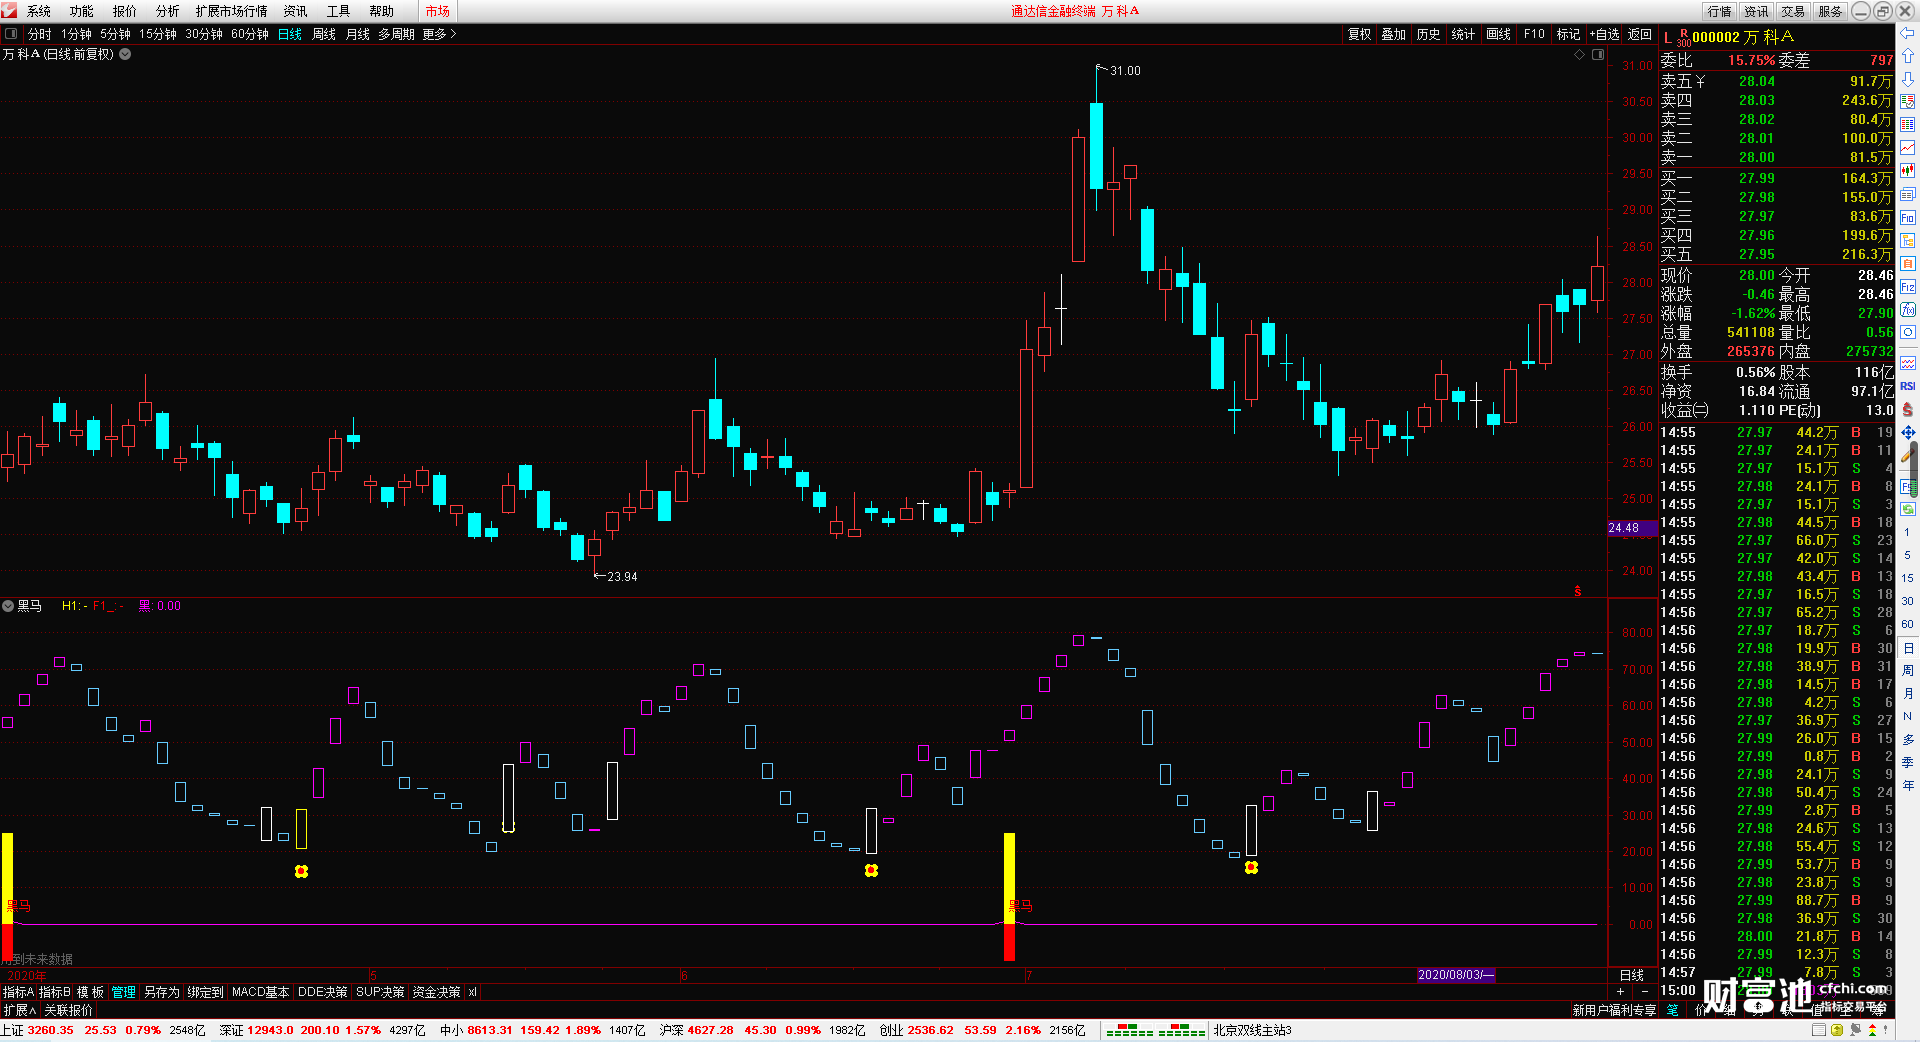Open dropdown beside 黑马 indicator name

click(8, 606)
